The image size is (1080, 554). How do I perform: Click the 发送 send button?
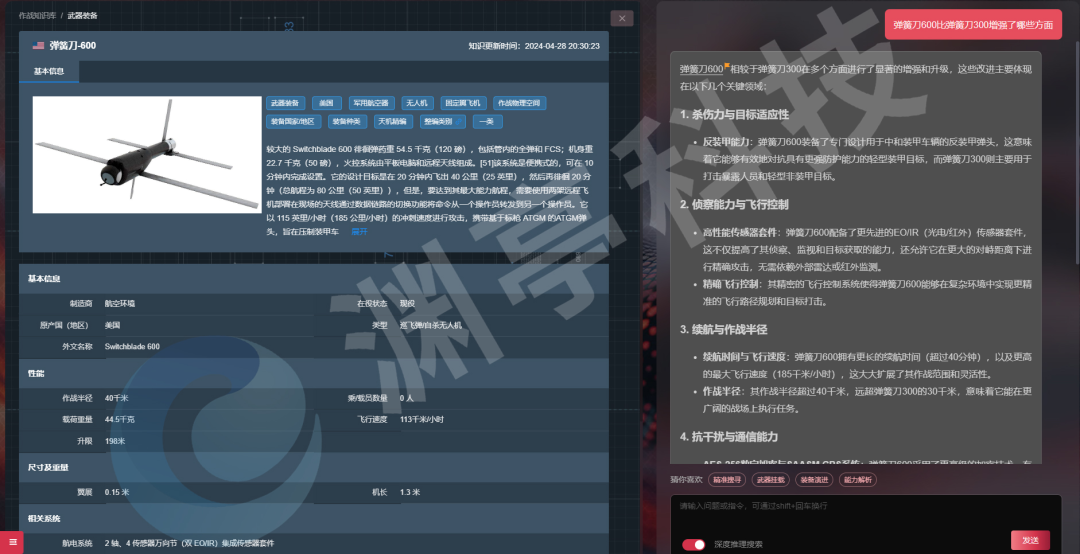1030,540
